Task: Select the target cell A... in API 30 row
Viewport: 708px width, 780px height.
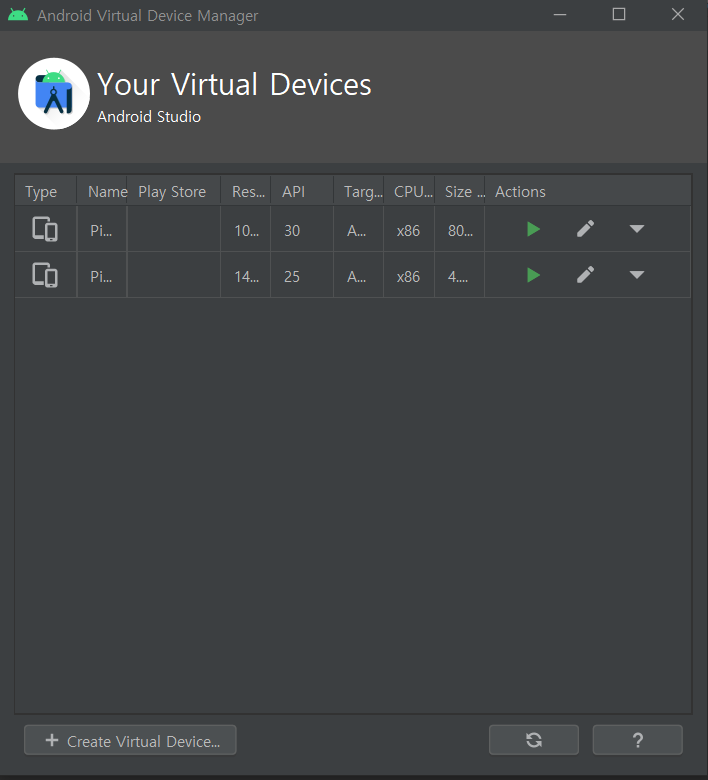Action: click(x=359, y=230)
